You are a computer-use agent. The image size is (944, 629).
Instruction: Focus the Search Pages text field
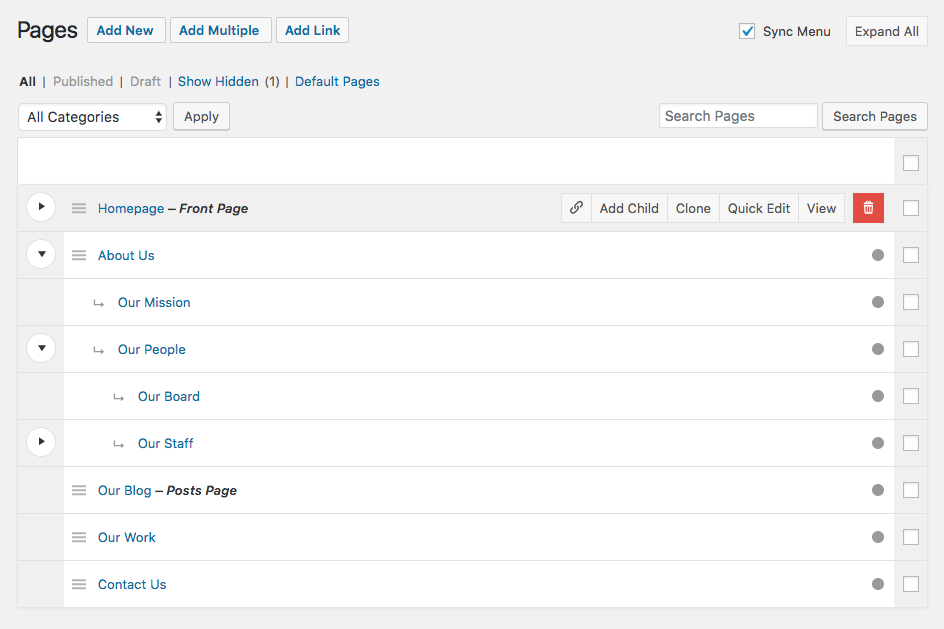click(x=738, y=116)
